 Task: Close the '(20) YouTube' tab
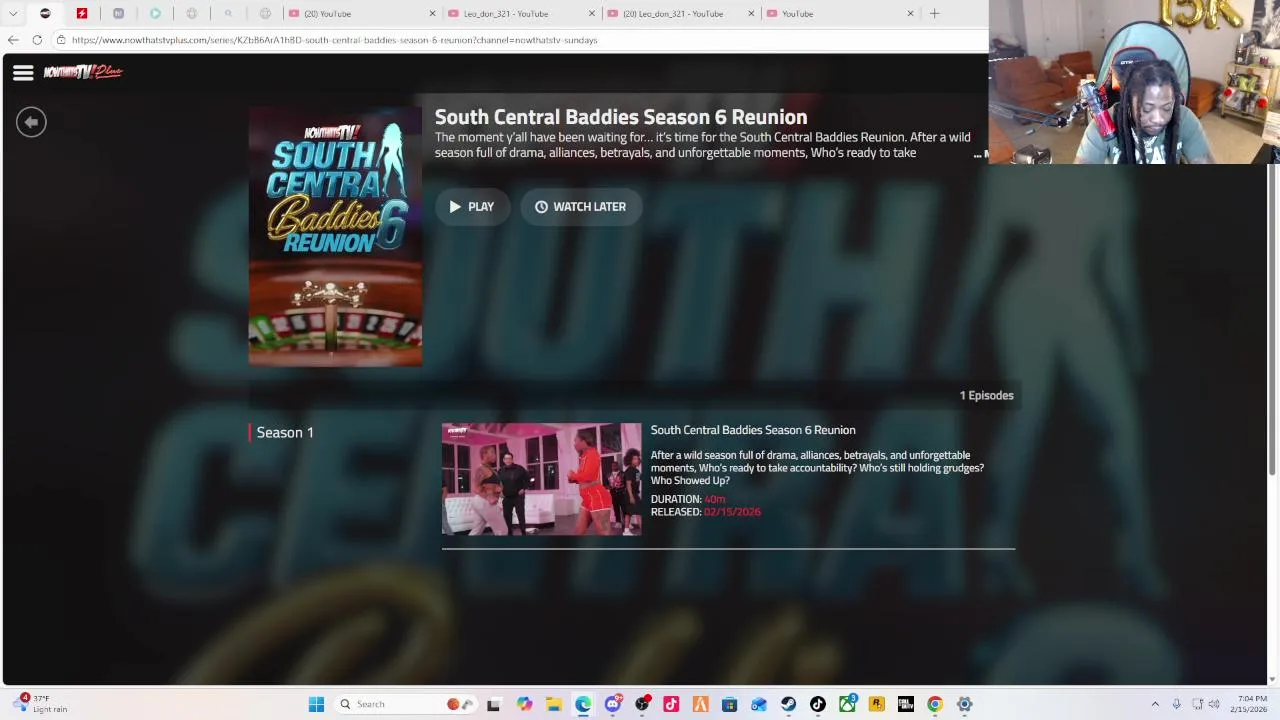(x=432, y=14)
